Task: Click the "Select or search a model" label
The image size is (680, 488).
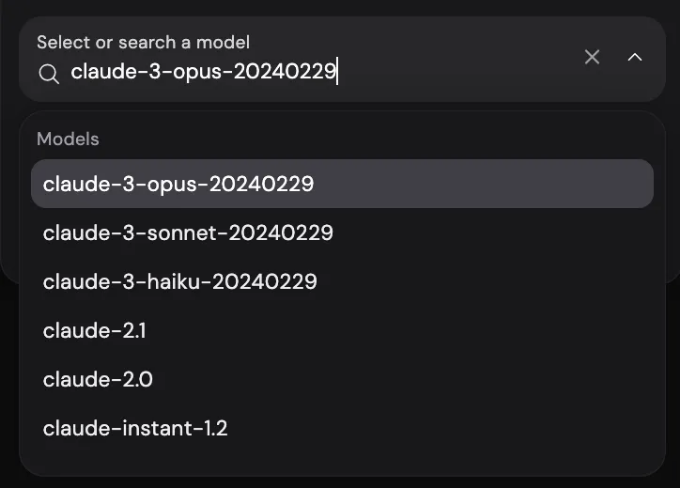Action: 143,43
